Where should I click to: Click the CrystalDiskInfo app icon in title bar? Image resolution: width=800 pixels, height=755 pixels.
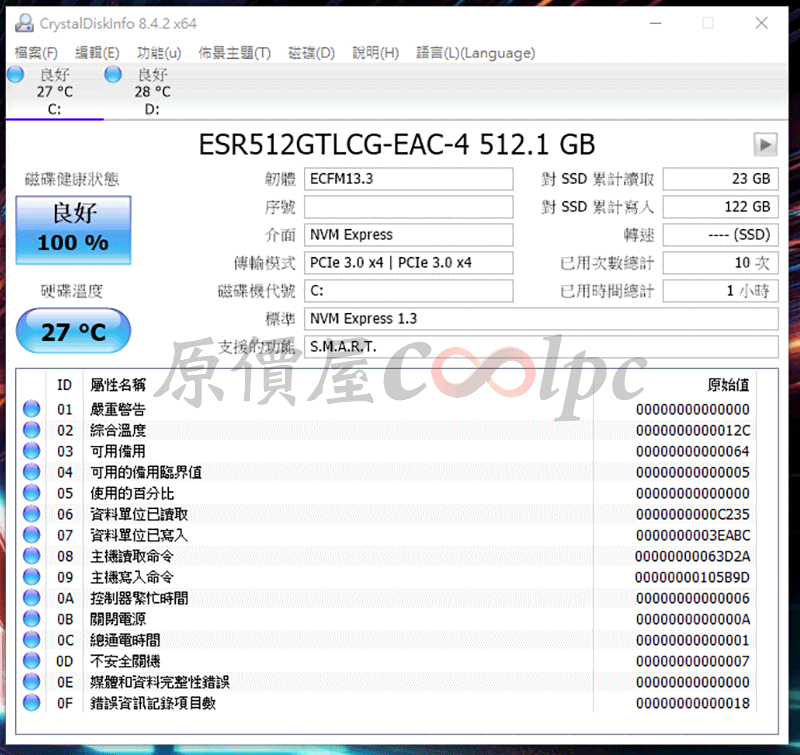click(x=24, y=23)
